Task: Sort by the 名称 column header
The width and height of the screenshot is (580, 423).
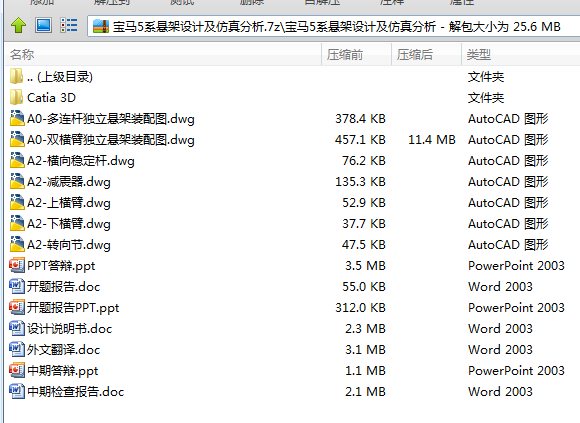Action: (x=163, y=55)
